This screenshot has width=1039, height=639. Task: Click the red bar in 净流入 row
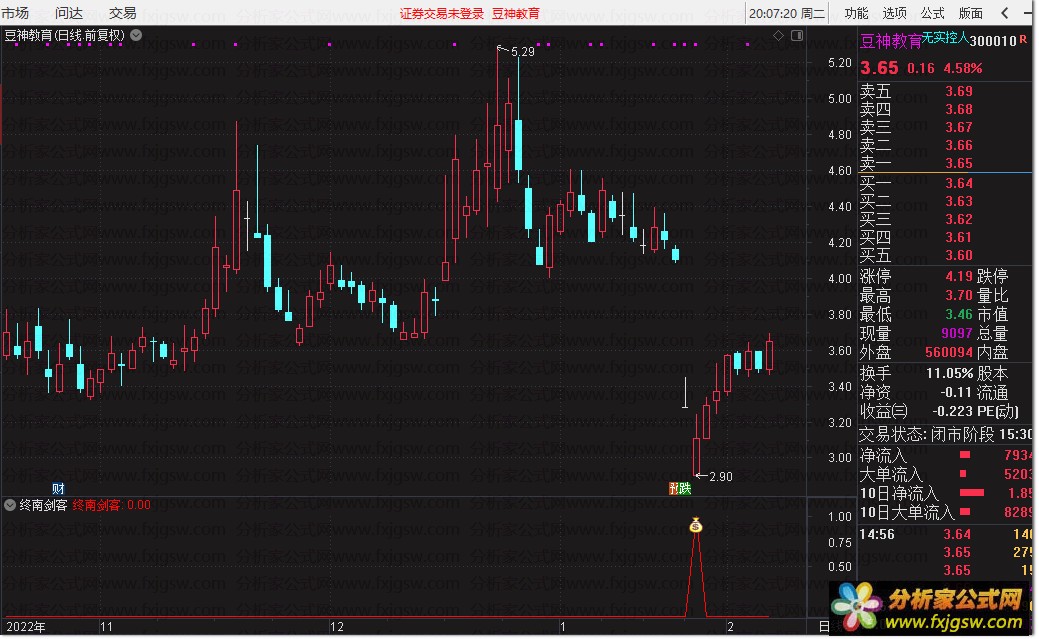coord(965,455)
